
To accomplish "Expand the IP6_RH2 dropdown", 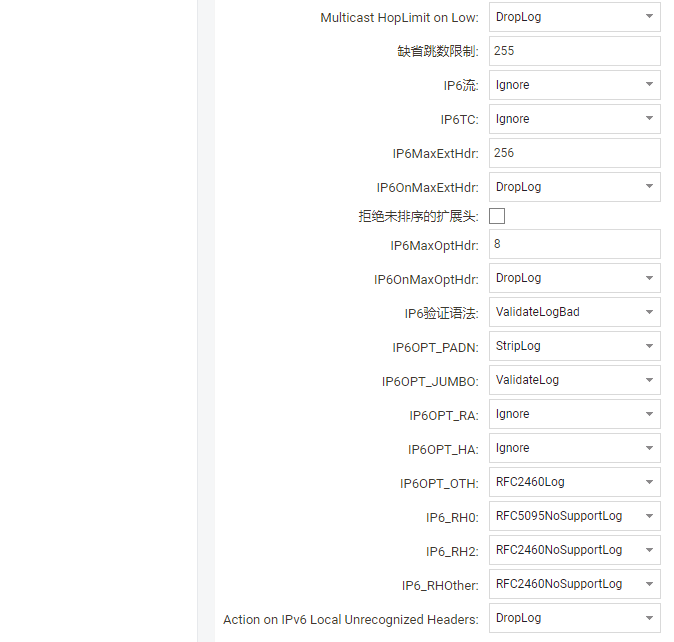I will point(574,550).
